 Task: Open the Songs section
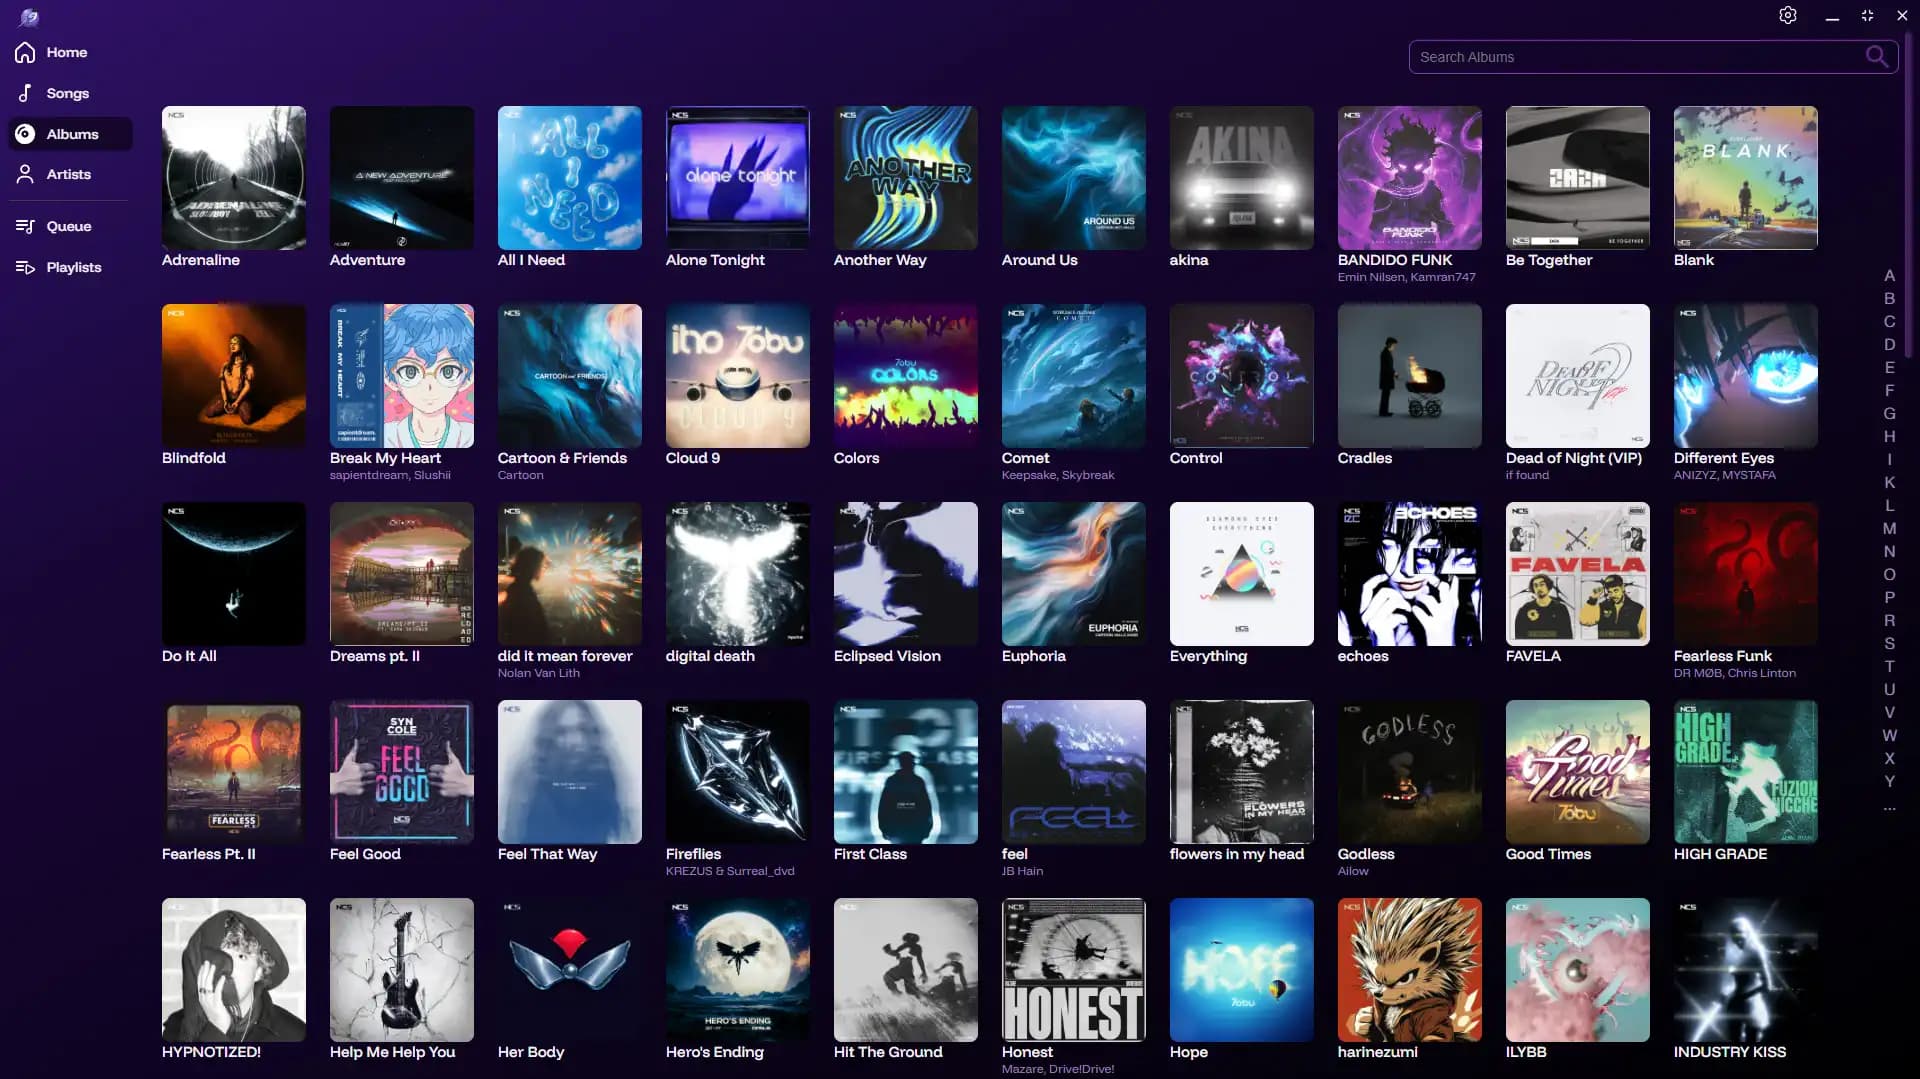point(67,92)
